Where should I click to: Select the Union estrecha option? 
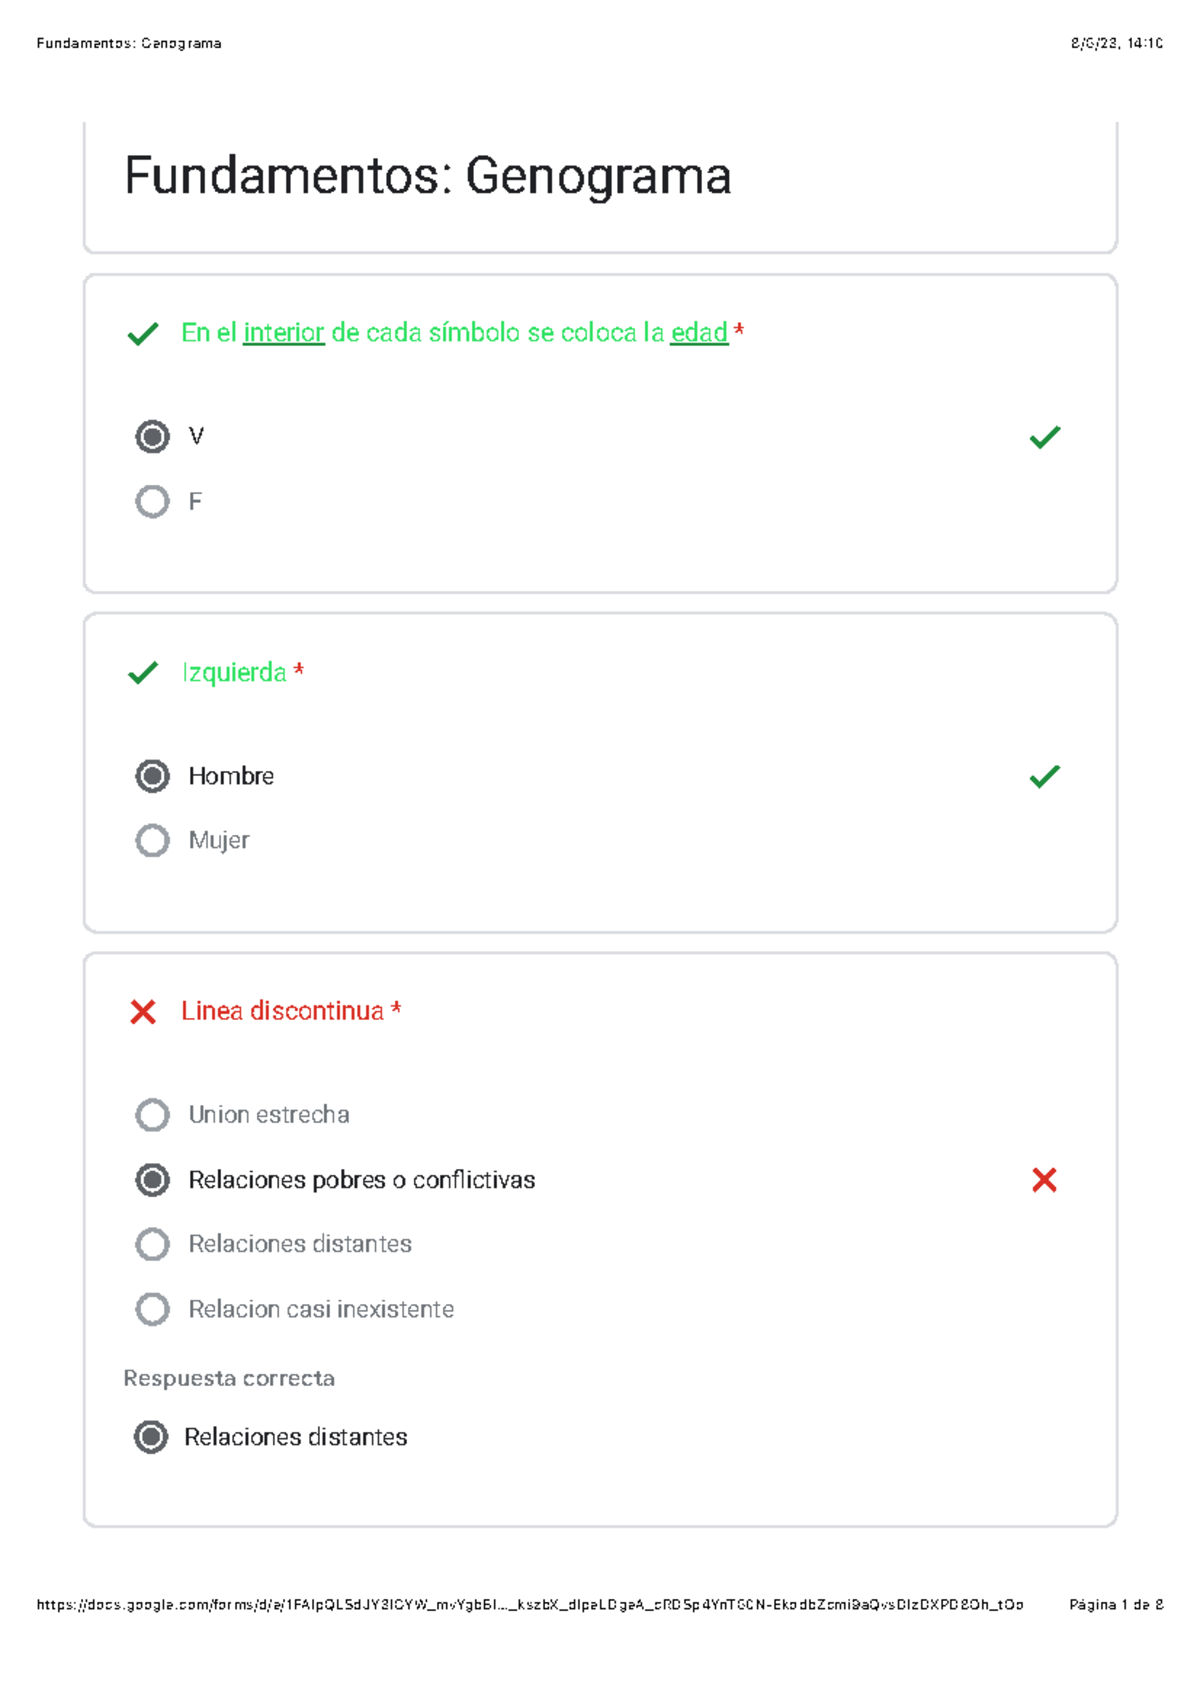pos(152,1115)
